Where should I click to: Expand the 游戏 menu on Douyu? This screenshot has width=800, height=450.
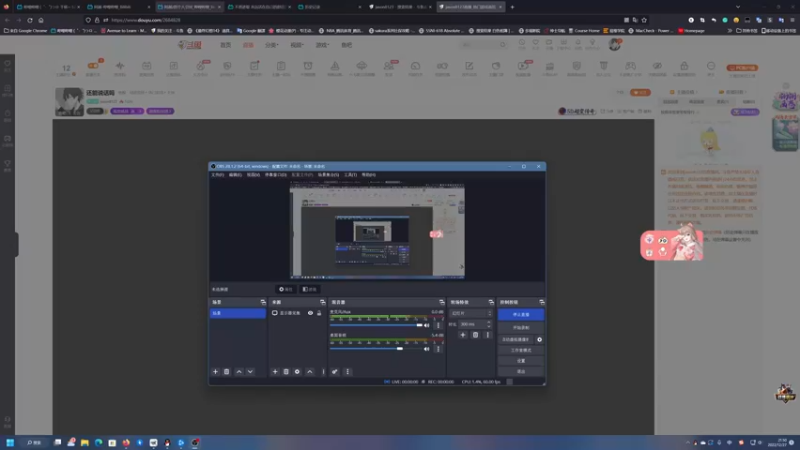pos(322,45)
